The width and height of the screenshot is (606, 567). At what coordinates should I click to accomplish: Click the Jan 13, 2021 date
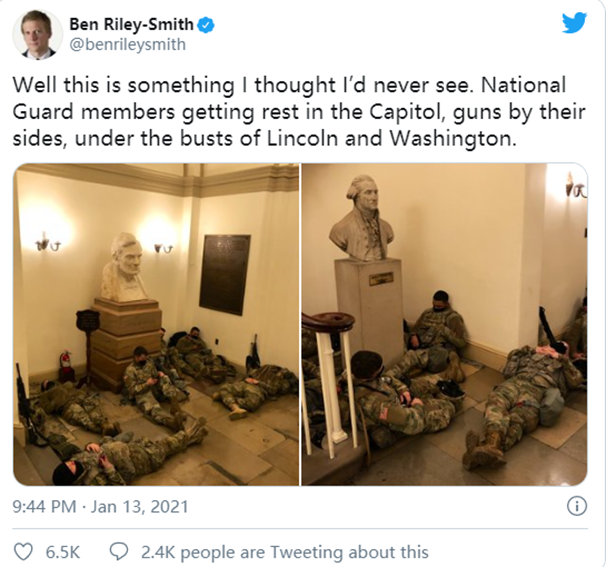point(140,506)
